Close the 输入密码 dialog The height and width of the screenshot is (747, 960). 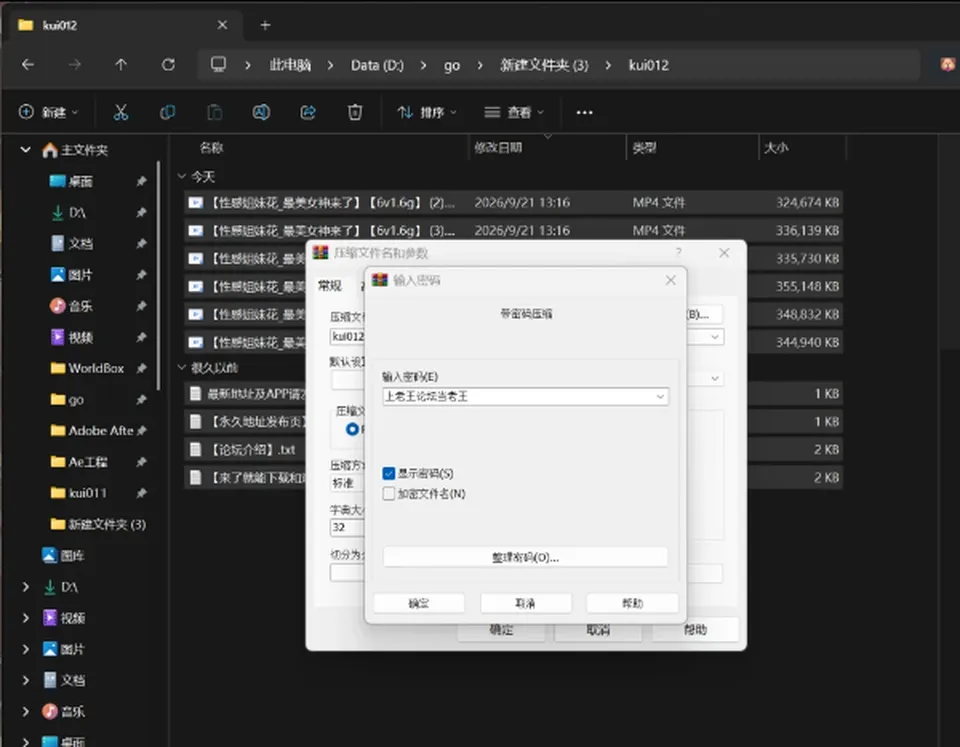[x=670, y=280]
